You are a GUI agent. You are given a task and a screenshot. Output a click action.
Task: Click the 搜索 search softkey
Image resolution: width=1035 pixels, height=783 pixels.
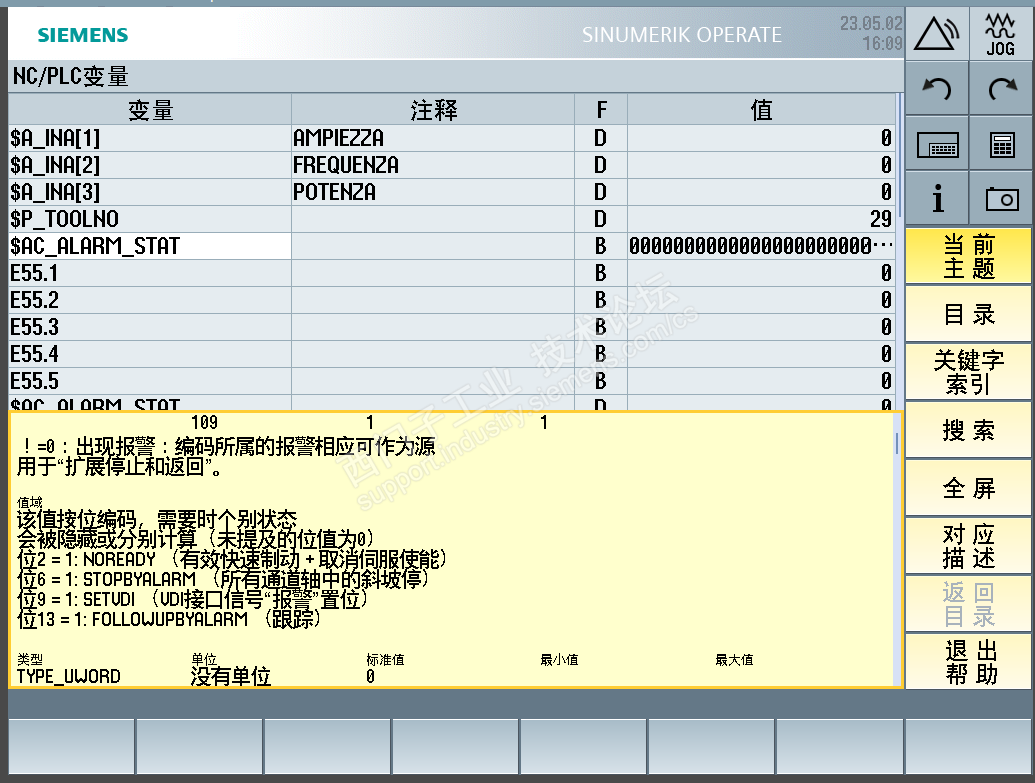[x=968, y=430]
